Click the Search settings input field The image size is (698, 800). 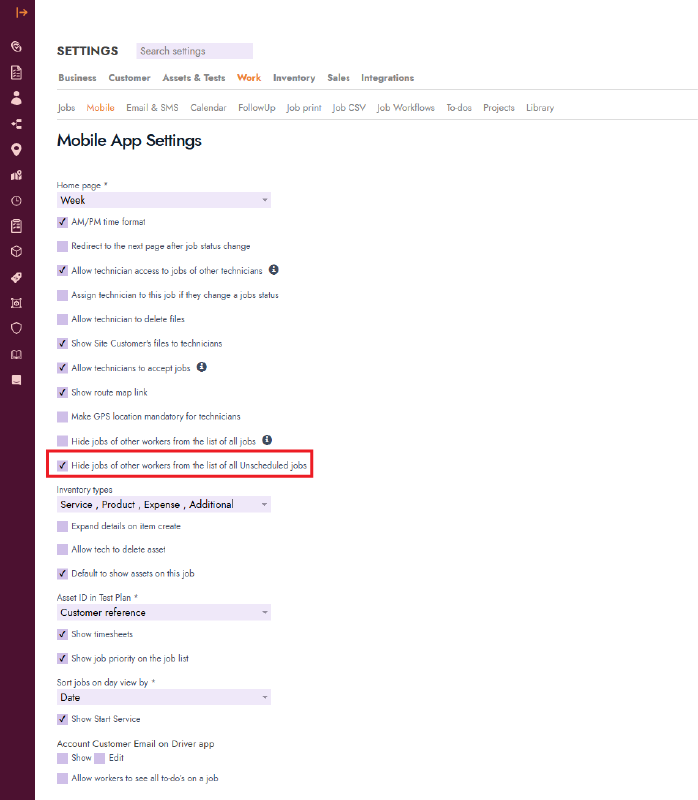(x=194, y=51)
